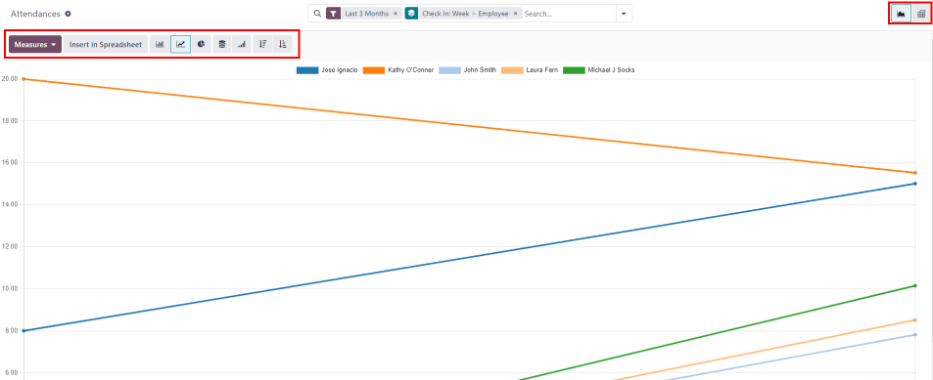Open the Measures dropdown
The height and width of the screenshot is (380, 933).
tap(35, 45)
